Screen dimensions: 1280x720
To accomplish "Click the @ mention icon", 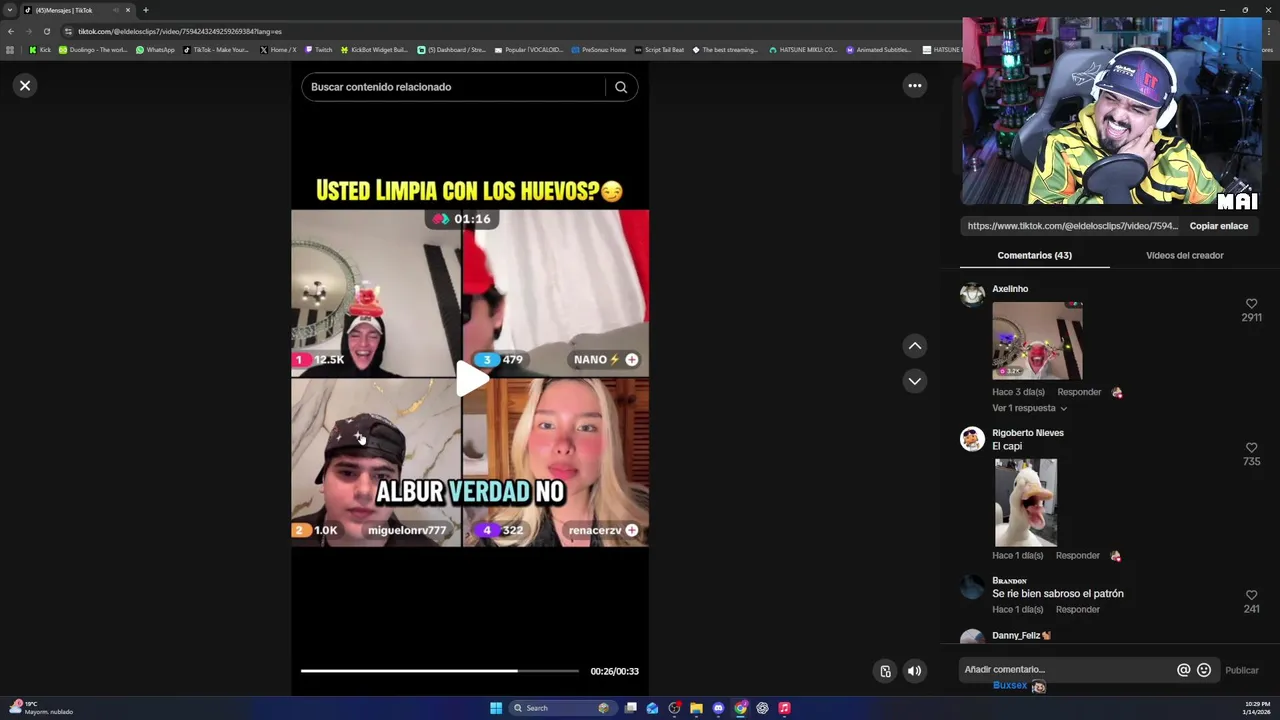I will pos(1183,670).
